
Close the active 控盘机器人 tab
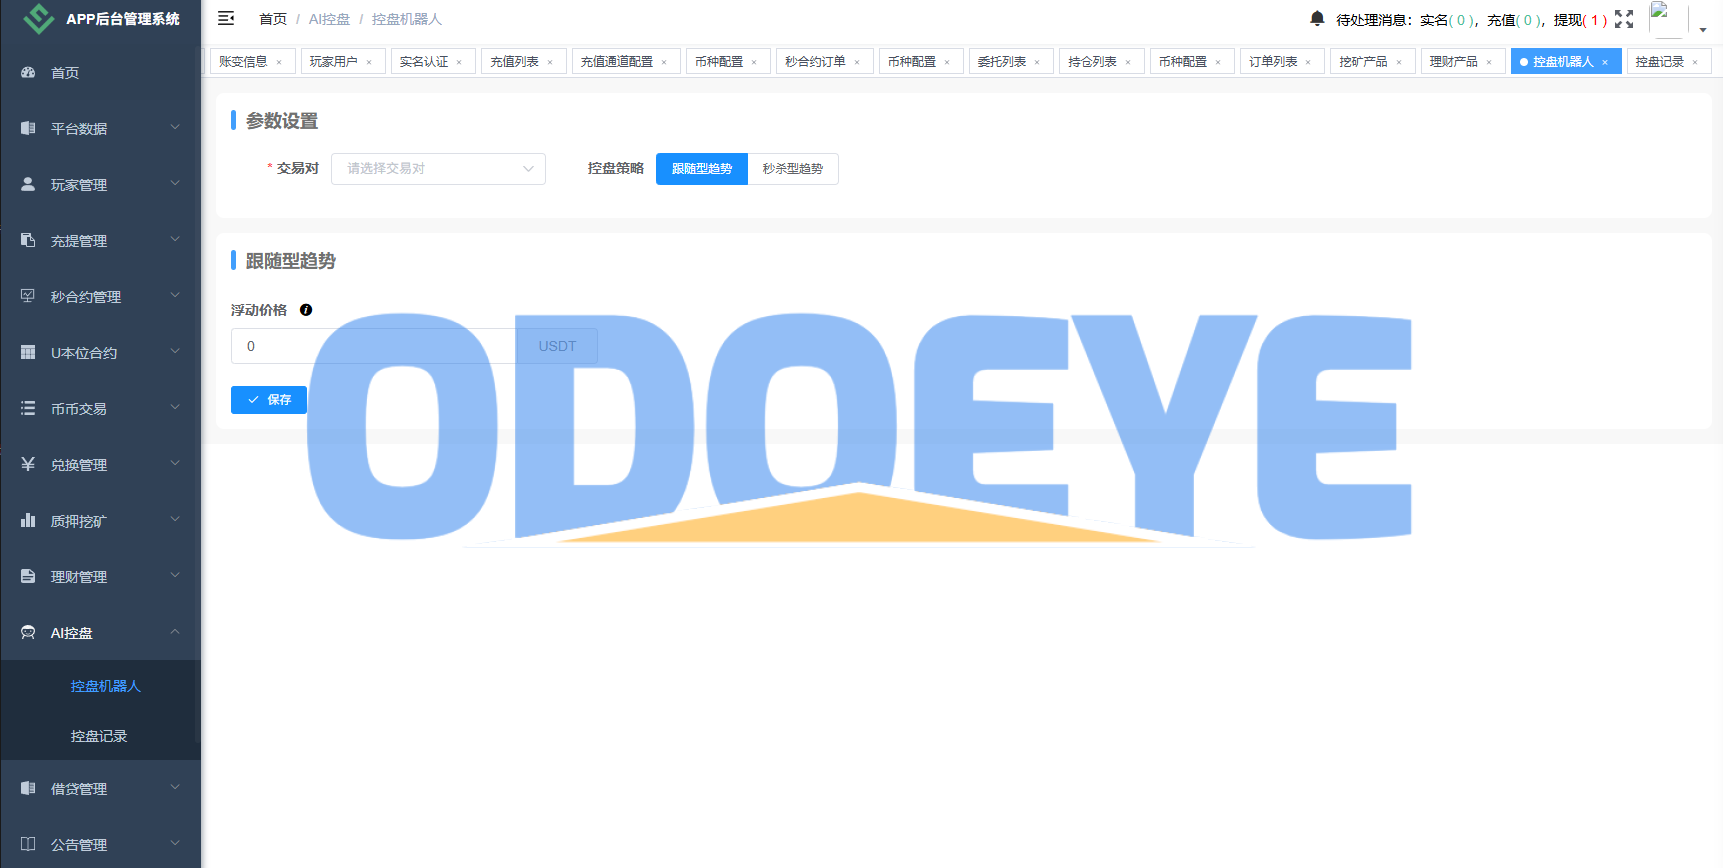[x=1605, y=62]
